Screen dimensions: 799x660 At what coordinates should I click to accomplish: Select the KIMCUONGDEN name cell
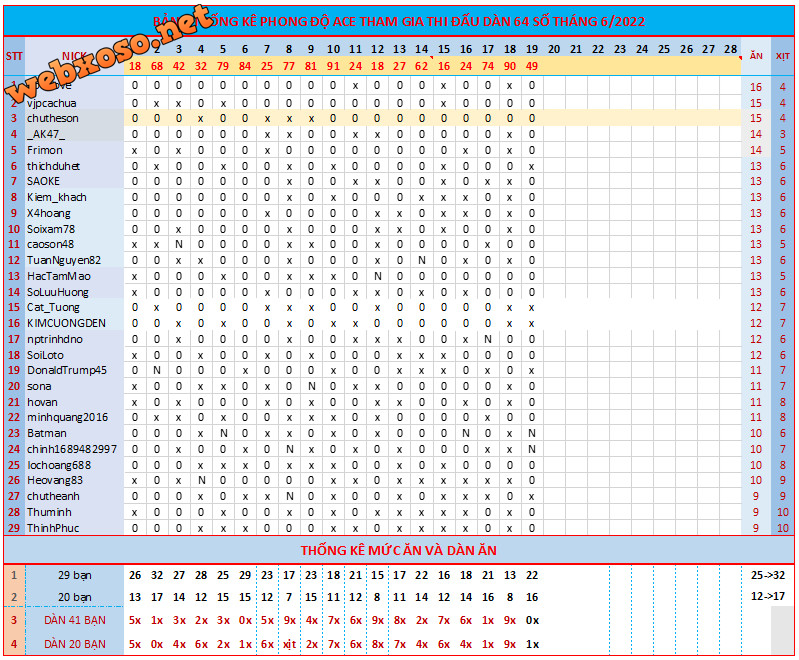[66, 323]
